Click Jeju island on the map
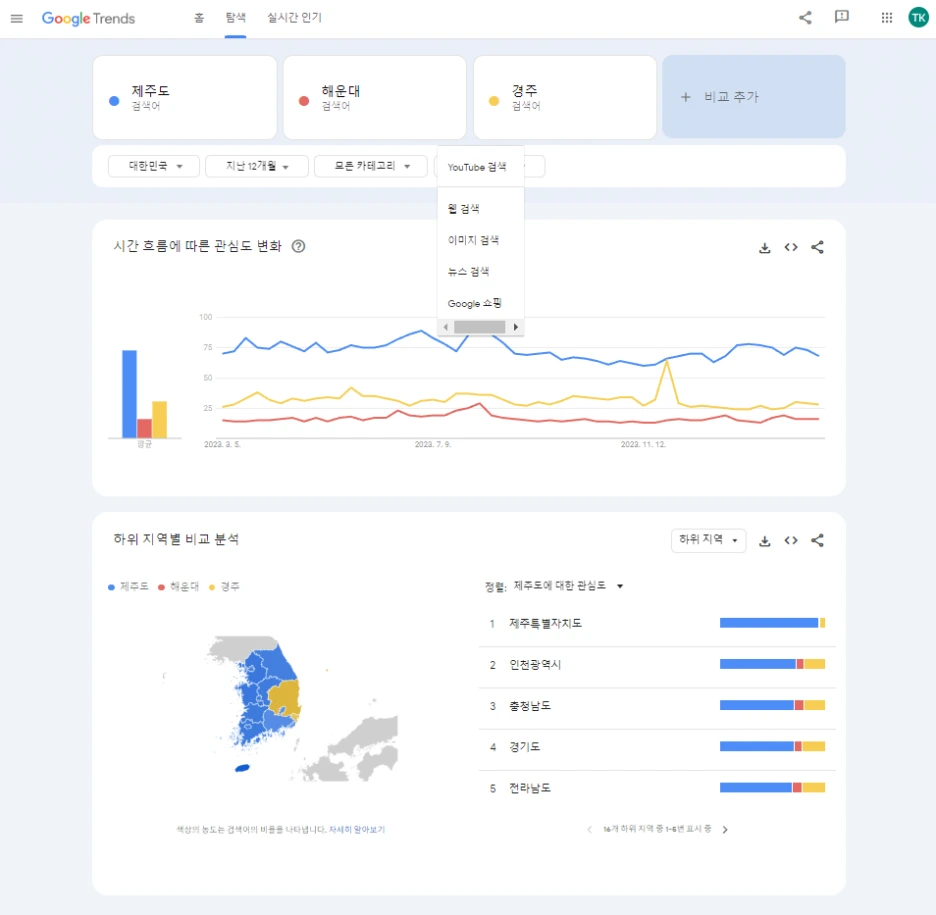This screenshot has height=915, width=936. pyautogui.click(x=242, y=768)
